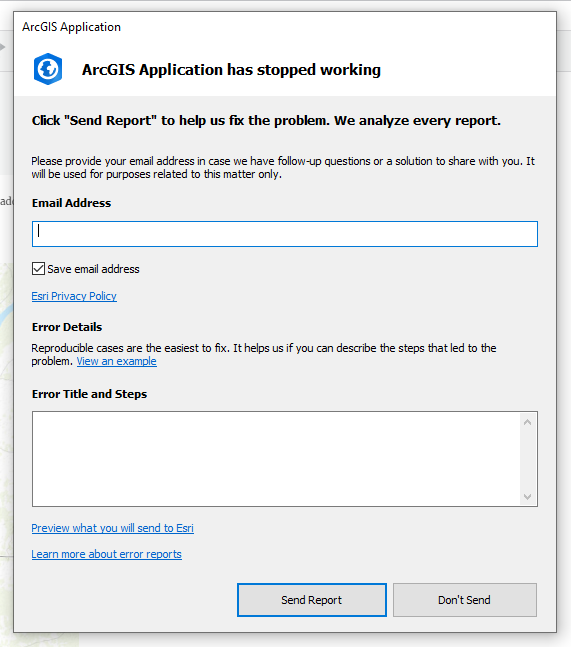This screenshot has height=647, width=571.
Task: Open the Esri Privacy Policy link
Action: click(74, 296)
